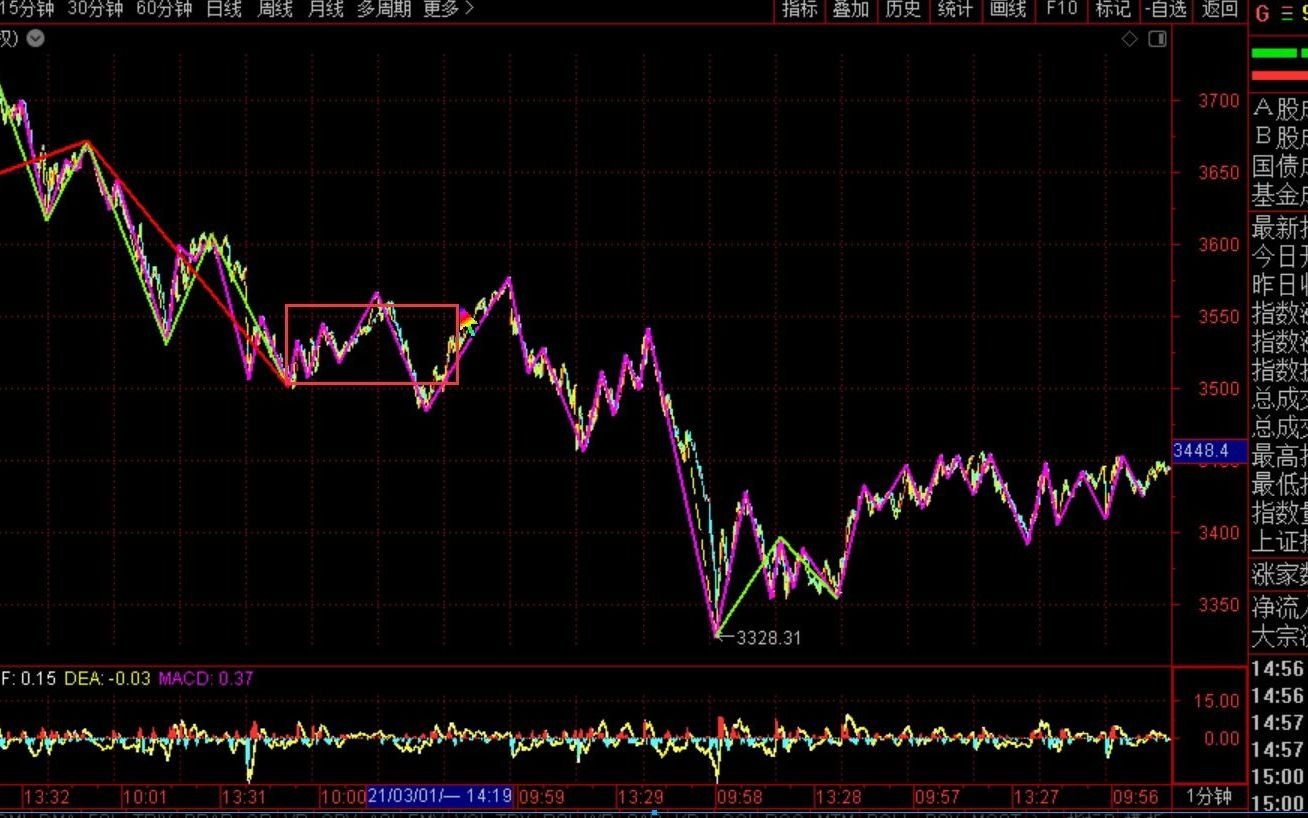Click the 09:58 time axis label
This screenshot has height=818, width=1308.
pos(739,797)
